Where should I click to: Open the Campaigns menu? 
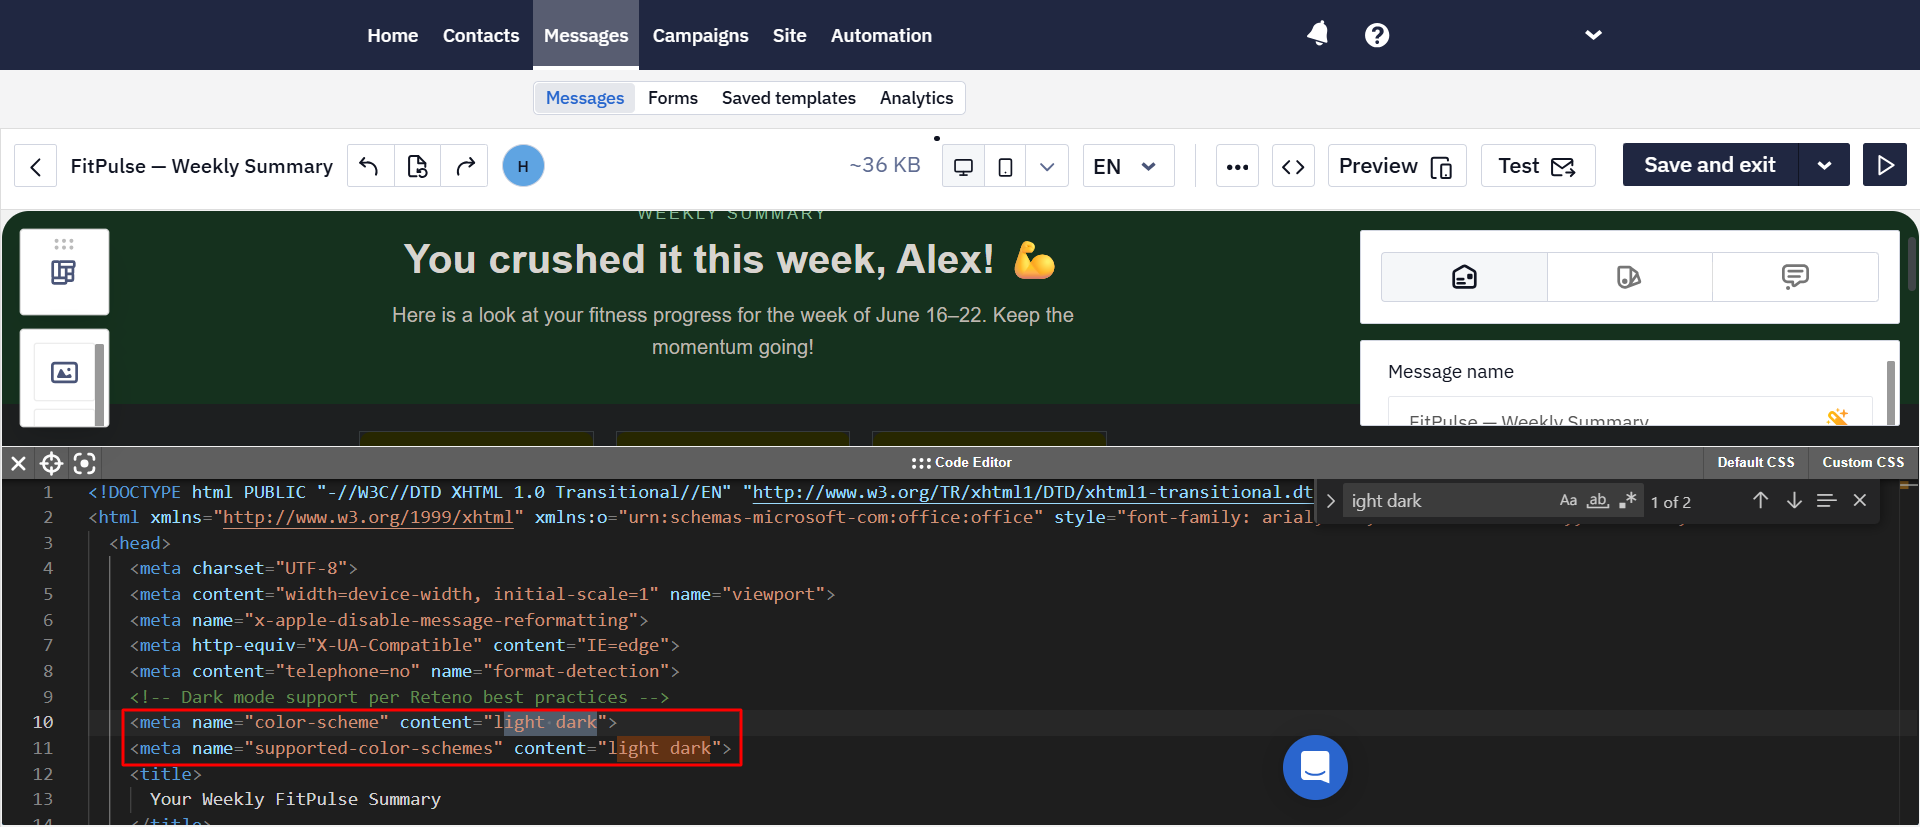point(700,35)
